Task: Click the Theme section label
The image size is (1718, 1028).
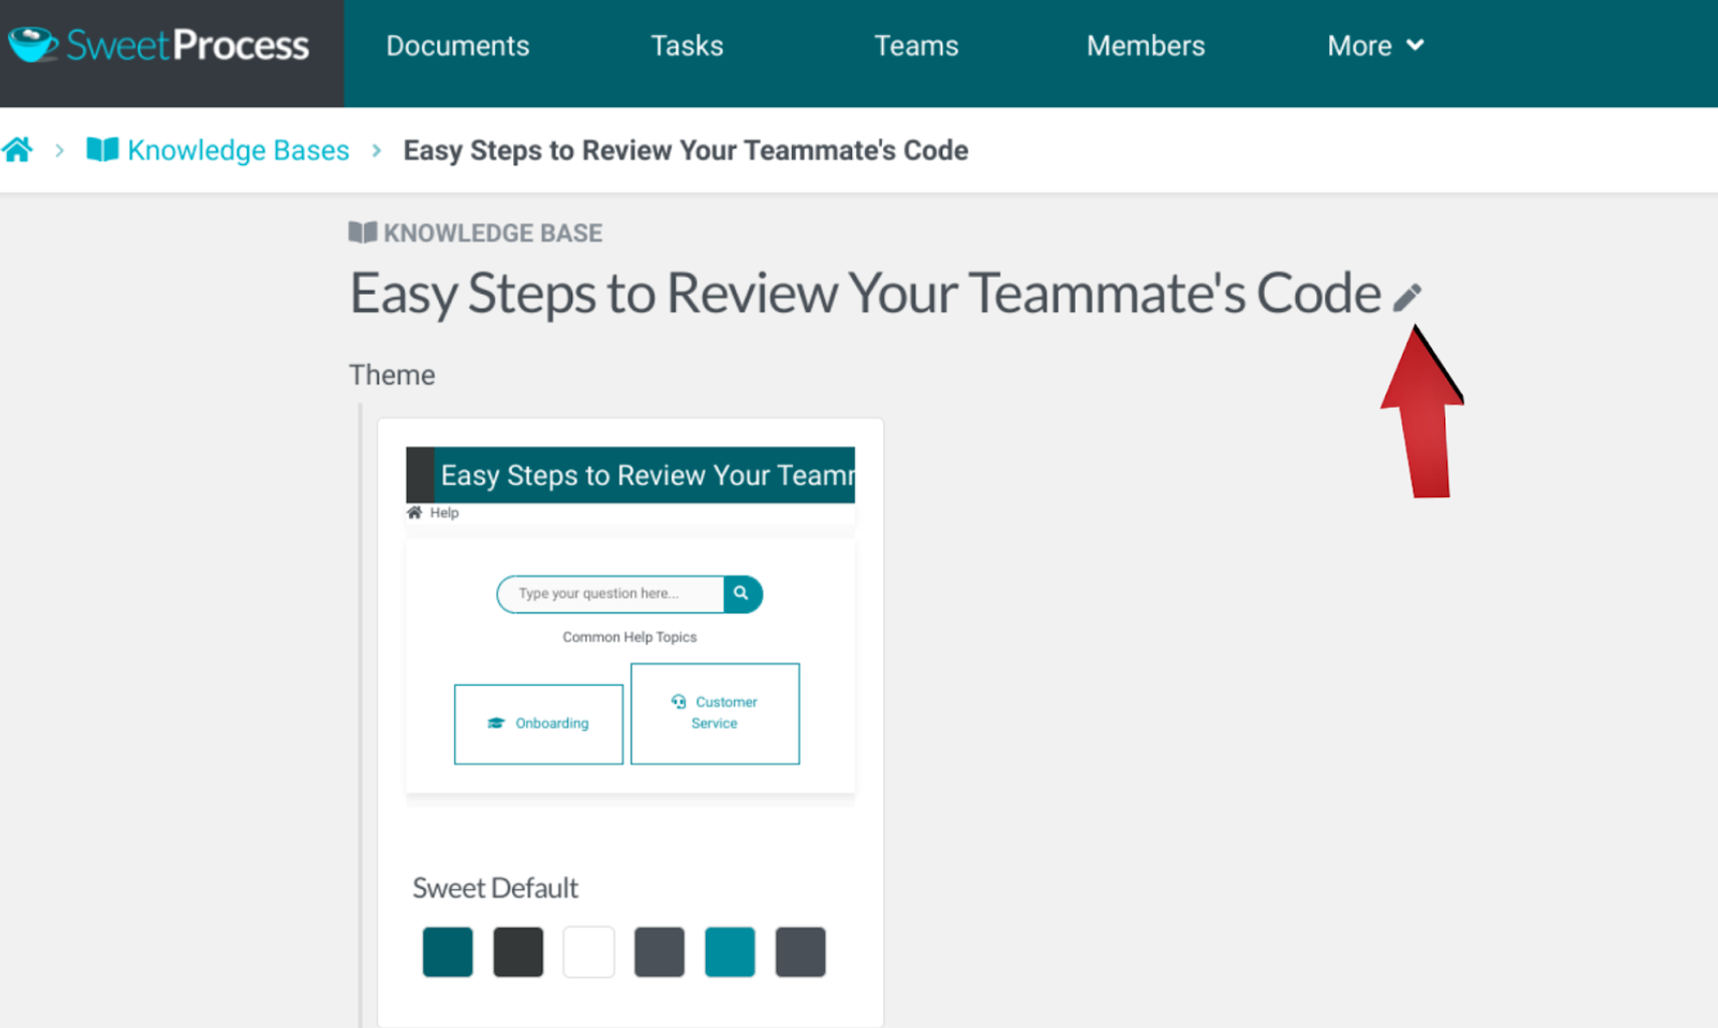Action: coord(392,375)
